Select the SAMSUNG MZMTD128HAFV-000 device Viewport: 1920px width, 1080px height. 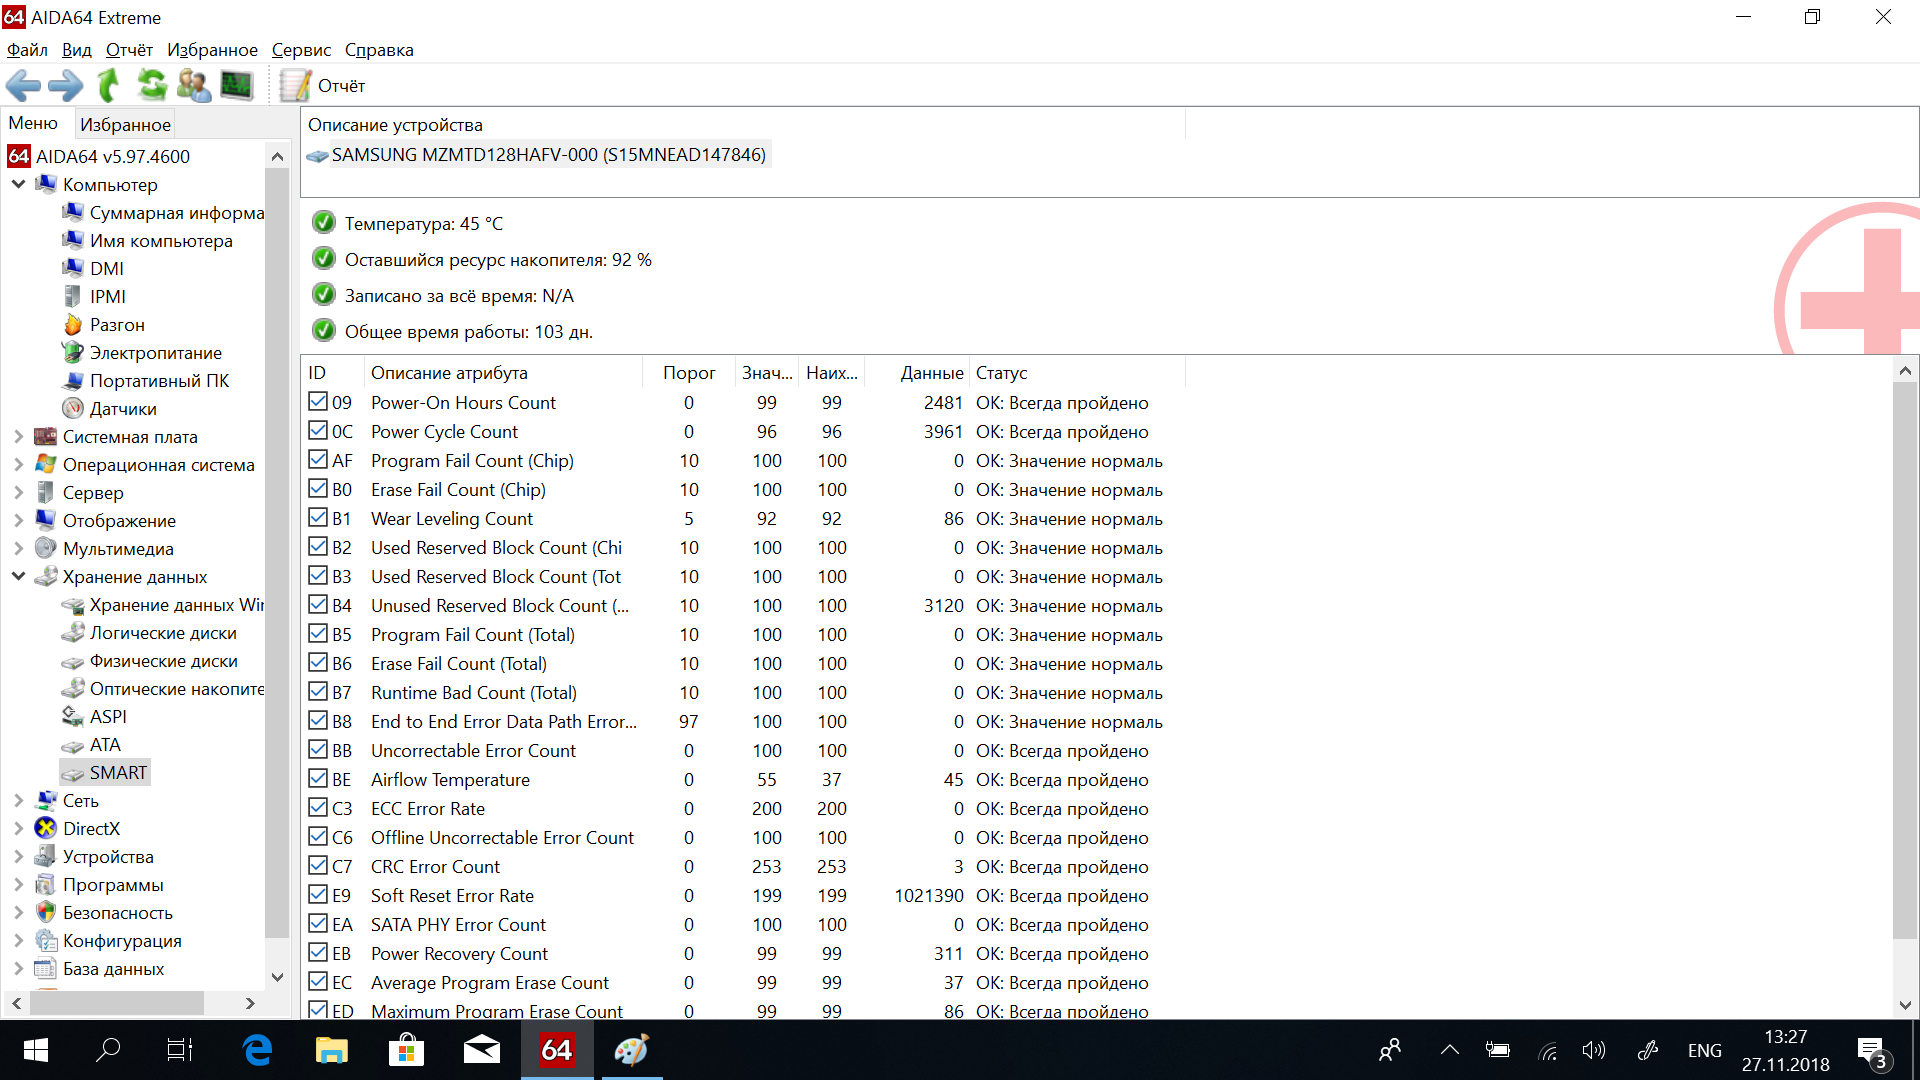[537, 155]
